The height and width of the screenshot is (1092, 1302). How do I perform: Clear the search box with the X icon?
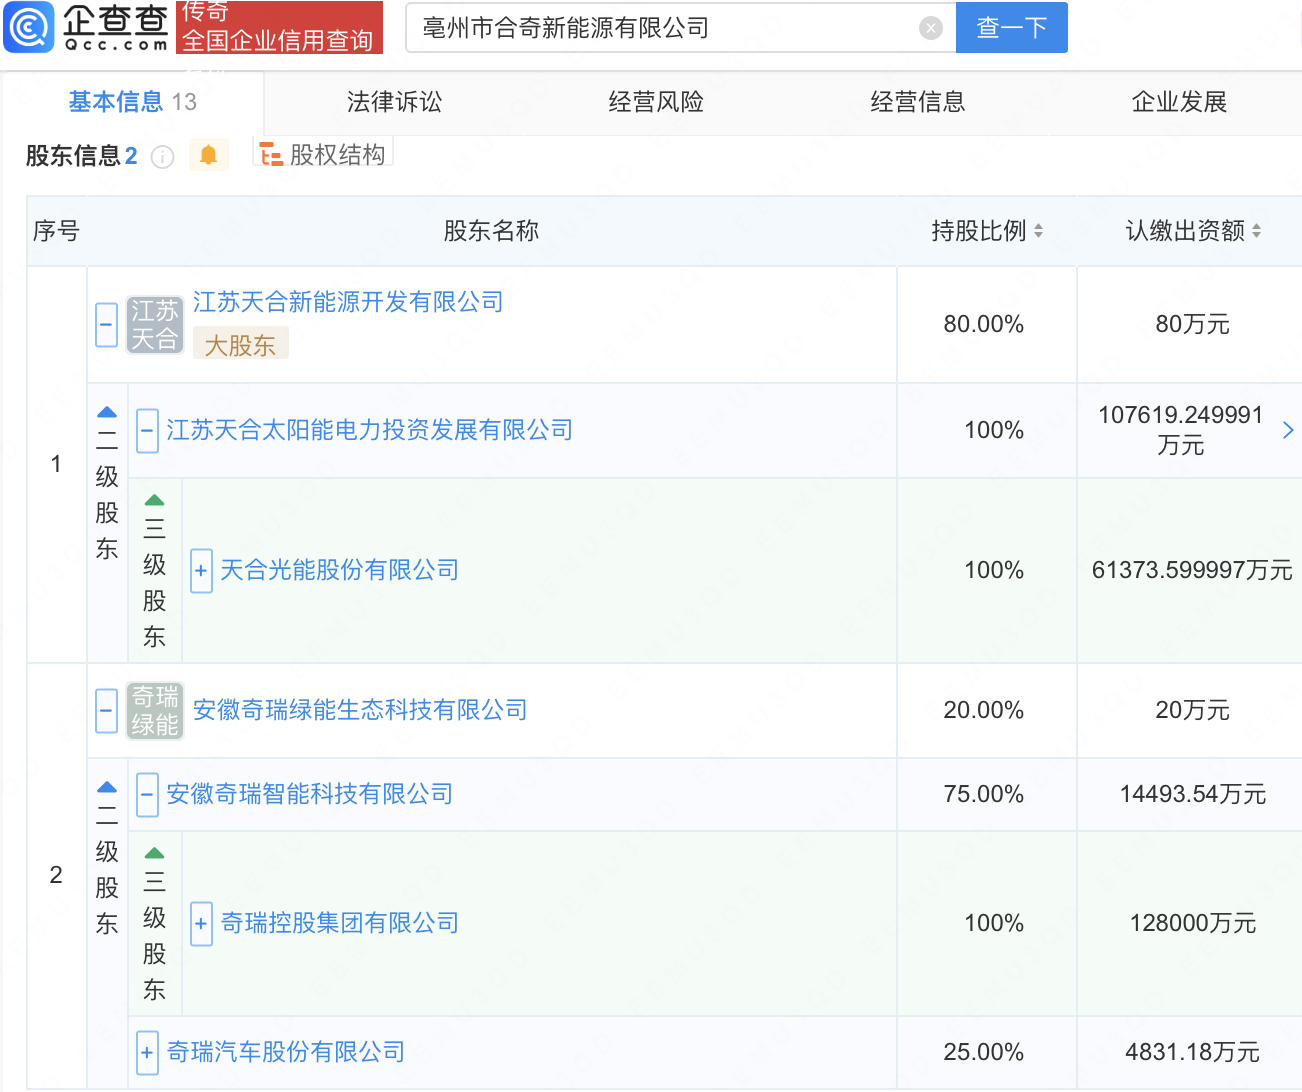[x=930, y=28]
